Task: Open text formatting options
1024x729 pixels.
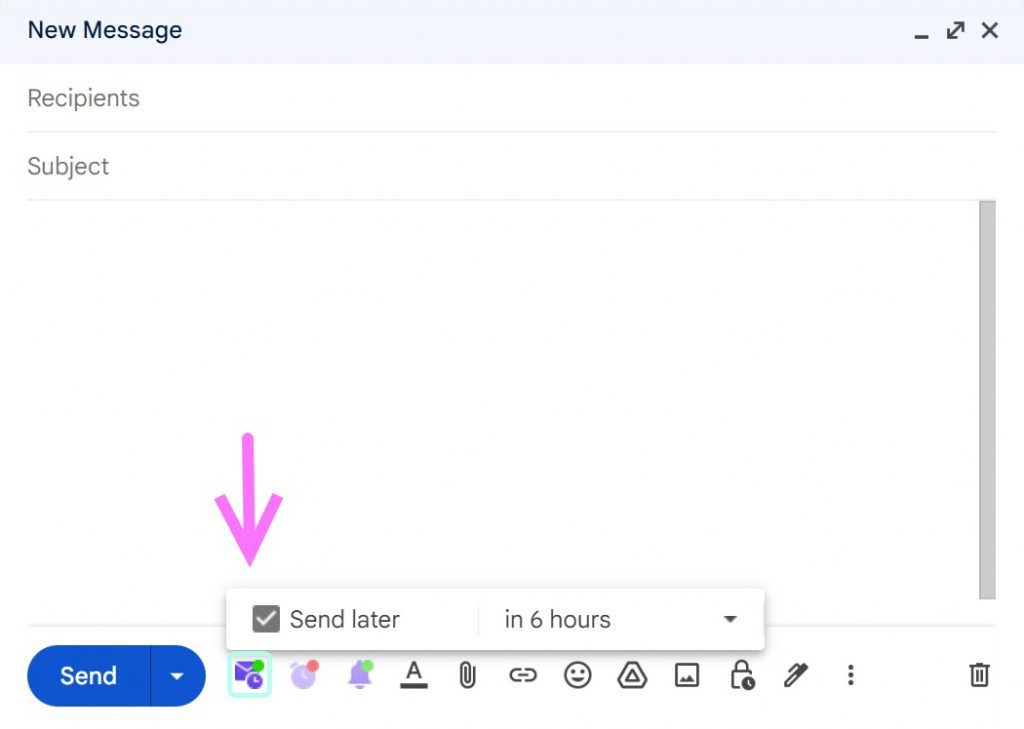Action: point(414,675)
